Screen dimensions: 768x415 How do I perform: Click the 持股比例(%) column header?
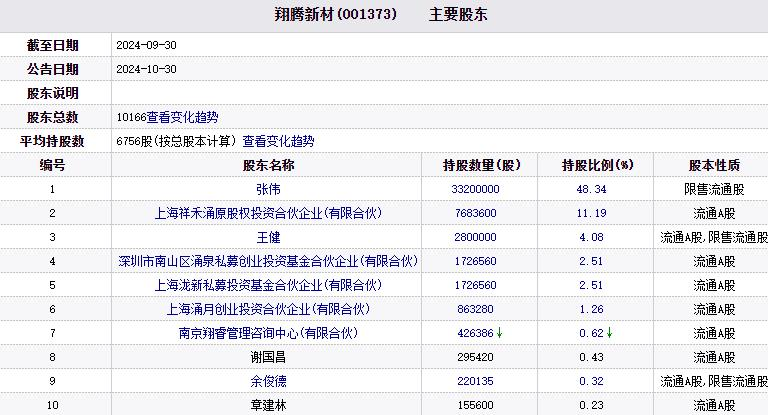click(x=598, y=165)
